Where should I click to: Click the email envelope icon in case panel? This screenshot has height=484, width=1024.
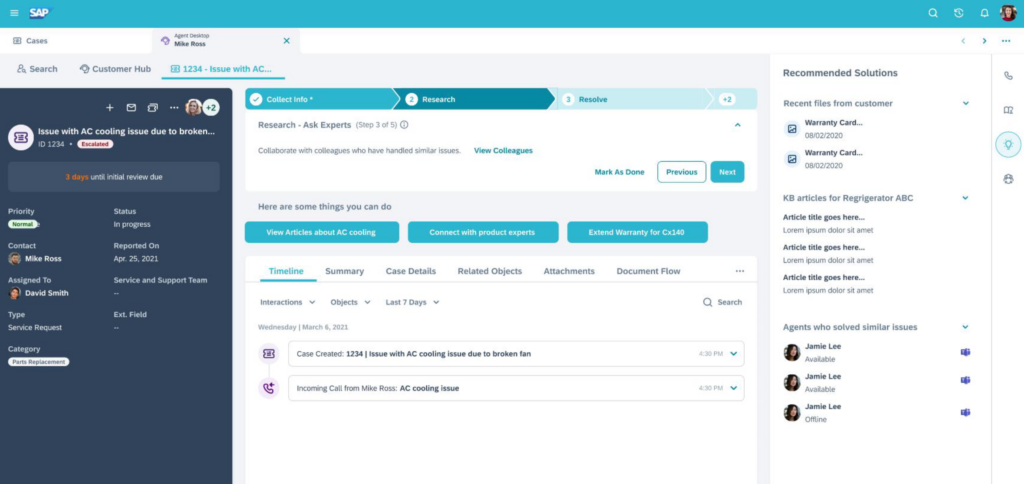pos(130,108)
